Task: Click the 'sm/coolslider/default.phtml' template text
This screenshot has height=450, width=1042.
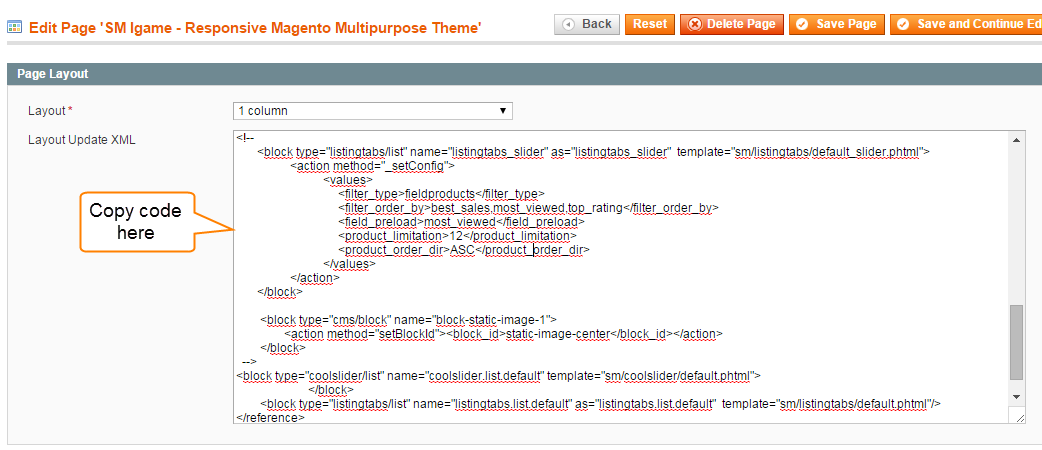Action: point(678,376)
